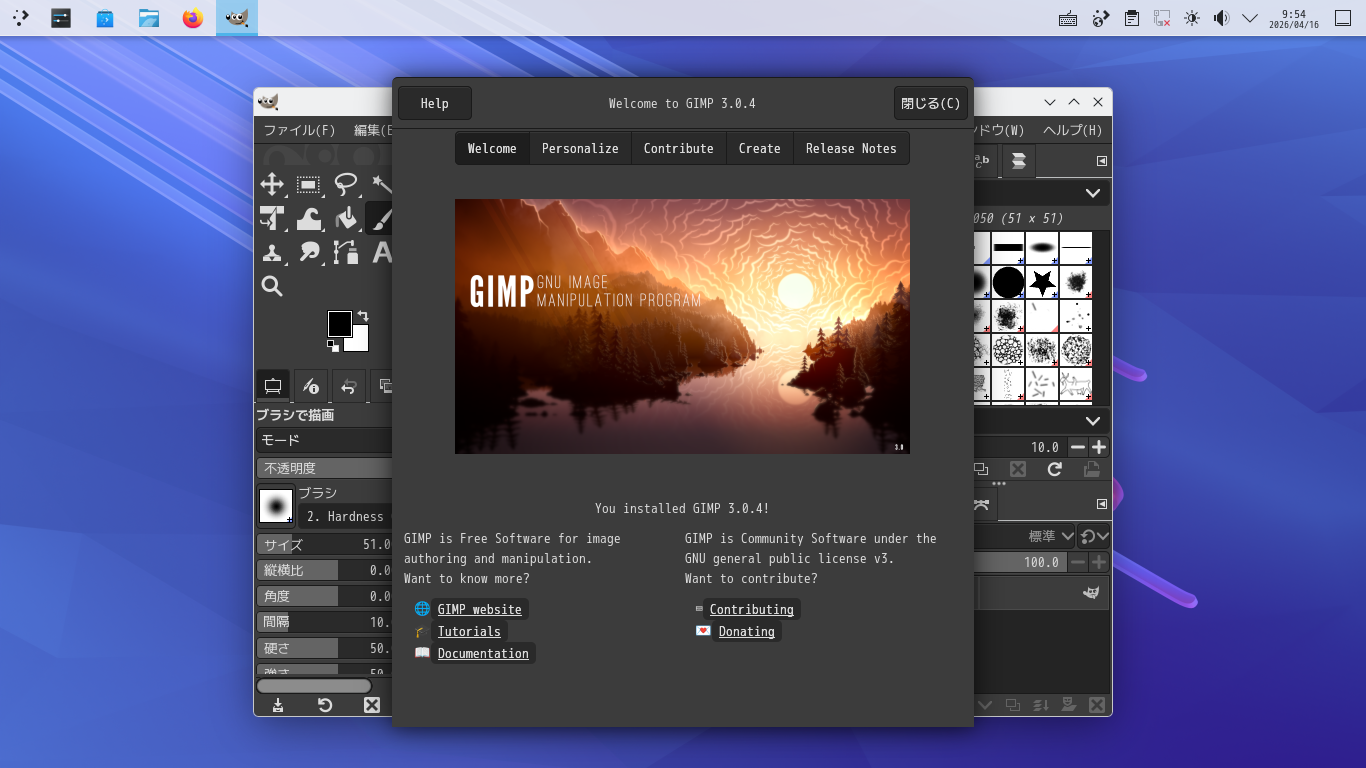Viewport: 1366px width, 768px height.
Task: Select the Paths tool
Action: (x=346, y=253)
